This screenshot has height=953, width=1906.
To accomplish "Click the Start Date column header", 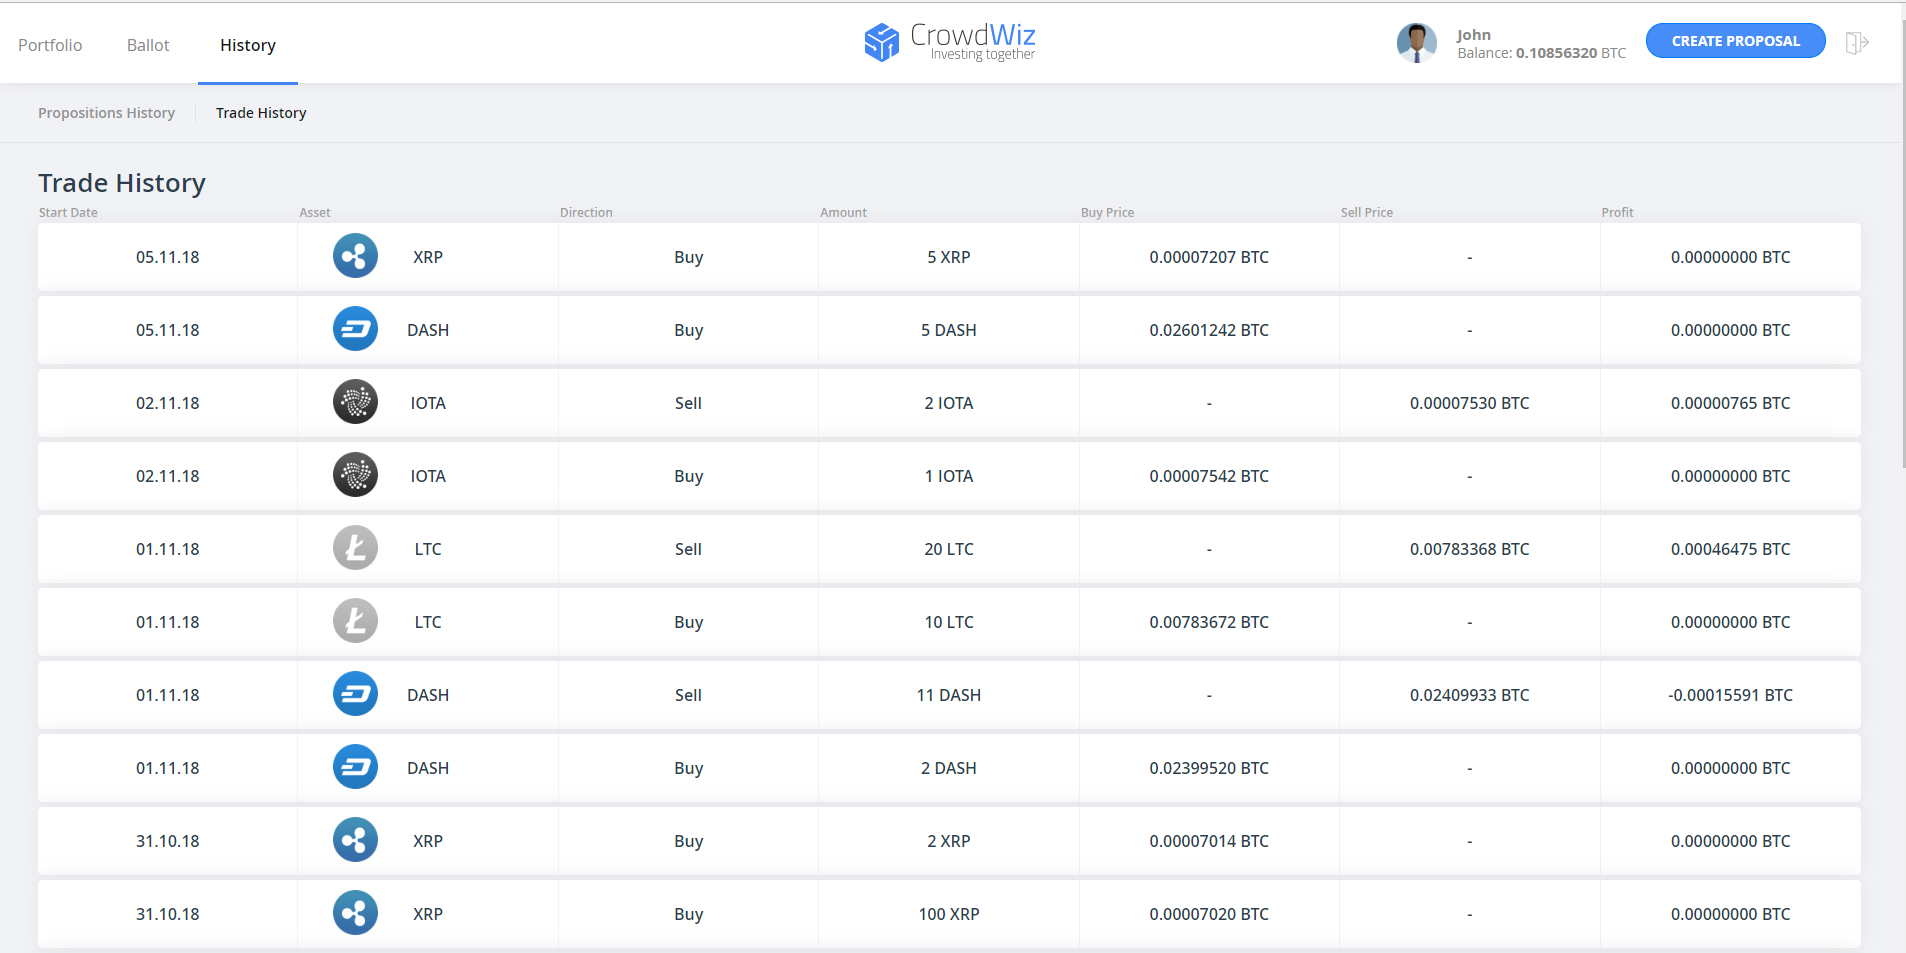I will pyautogui.click(x=68, y=212).
